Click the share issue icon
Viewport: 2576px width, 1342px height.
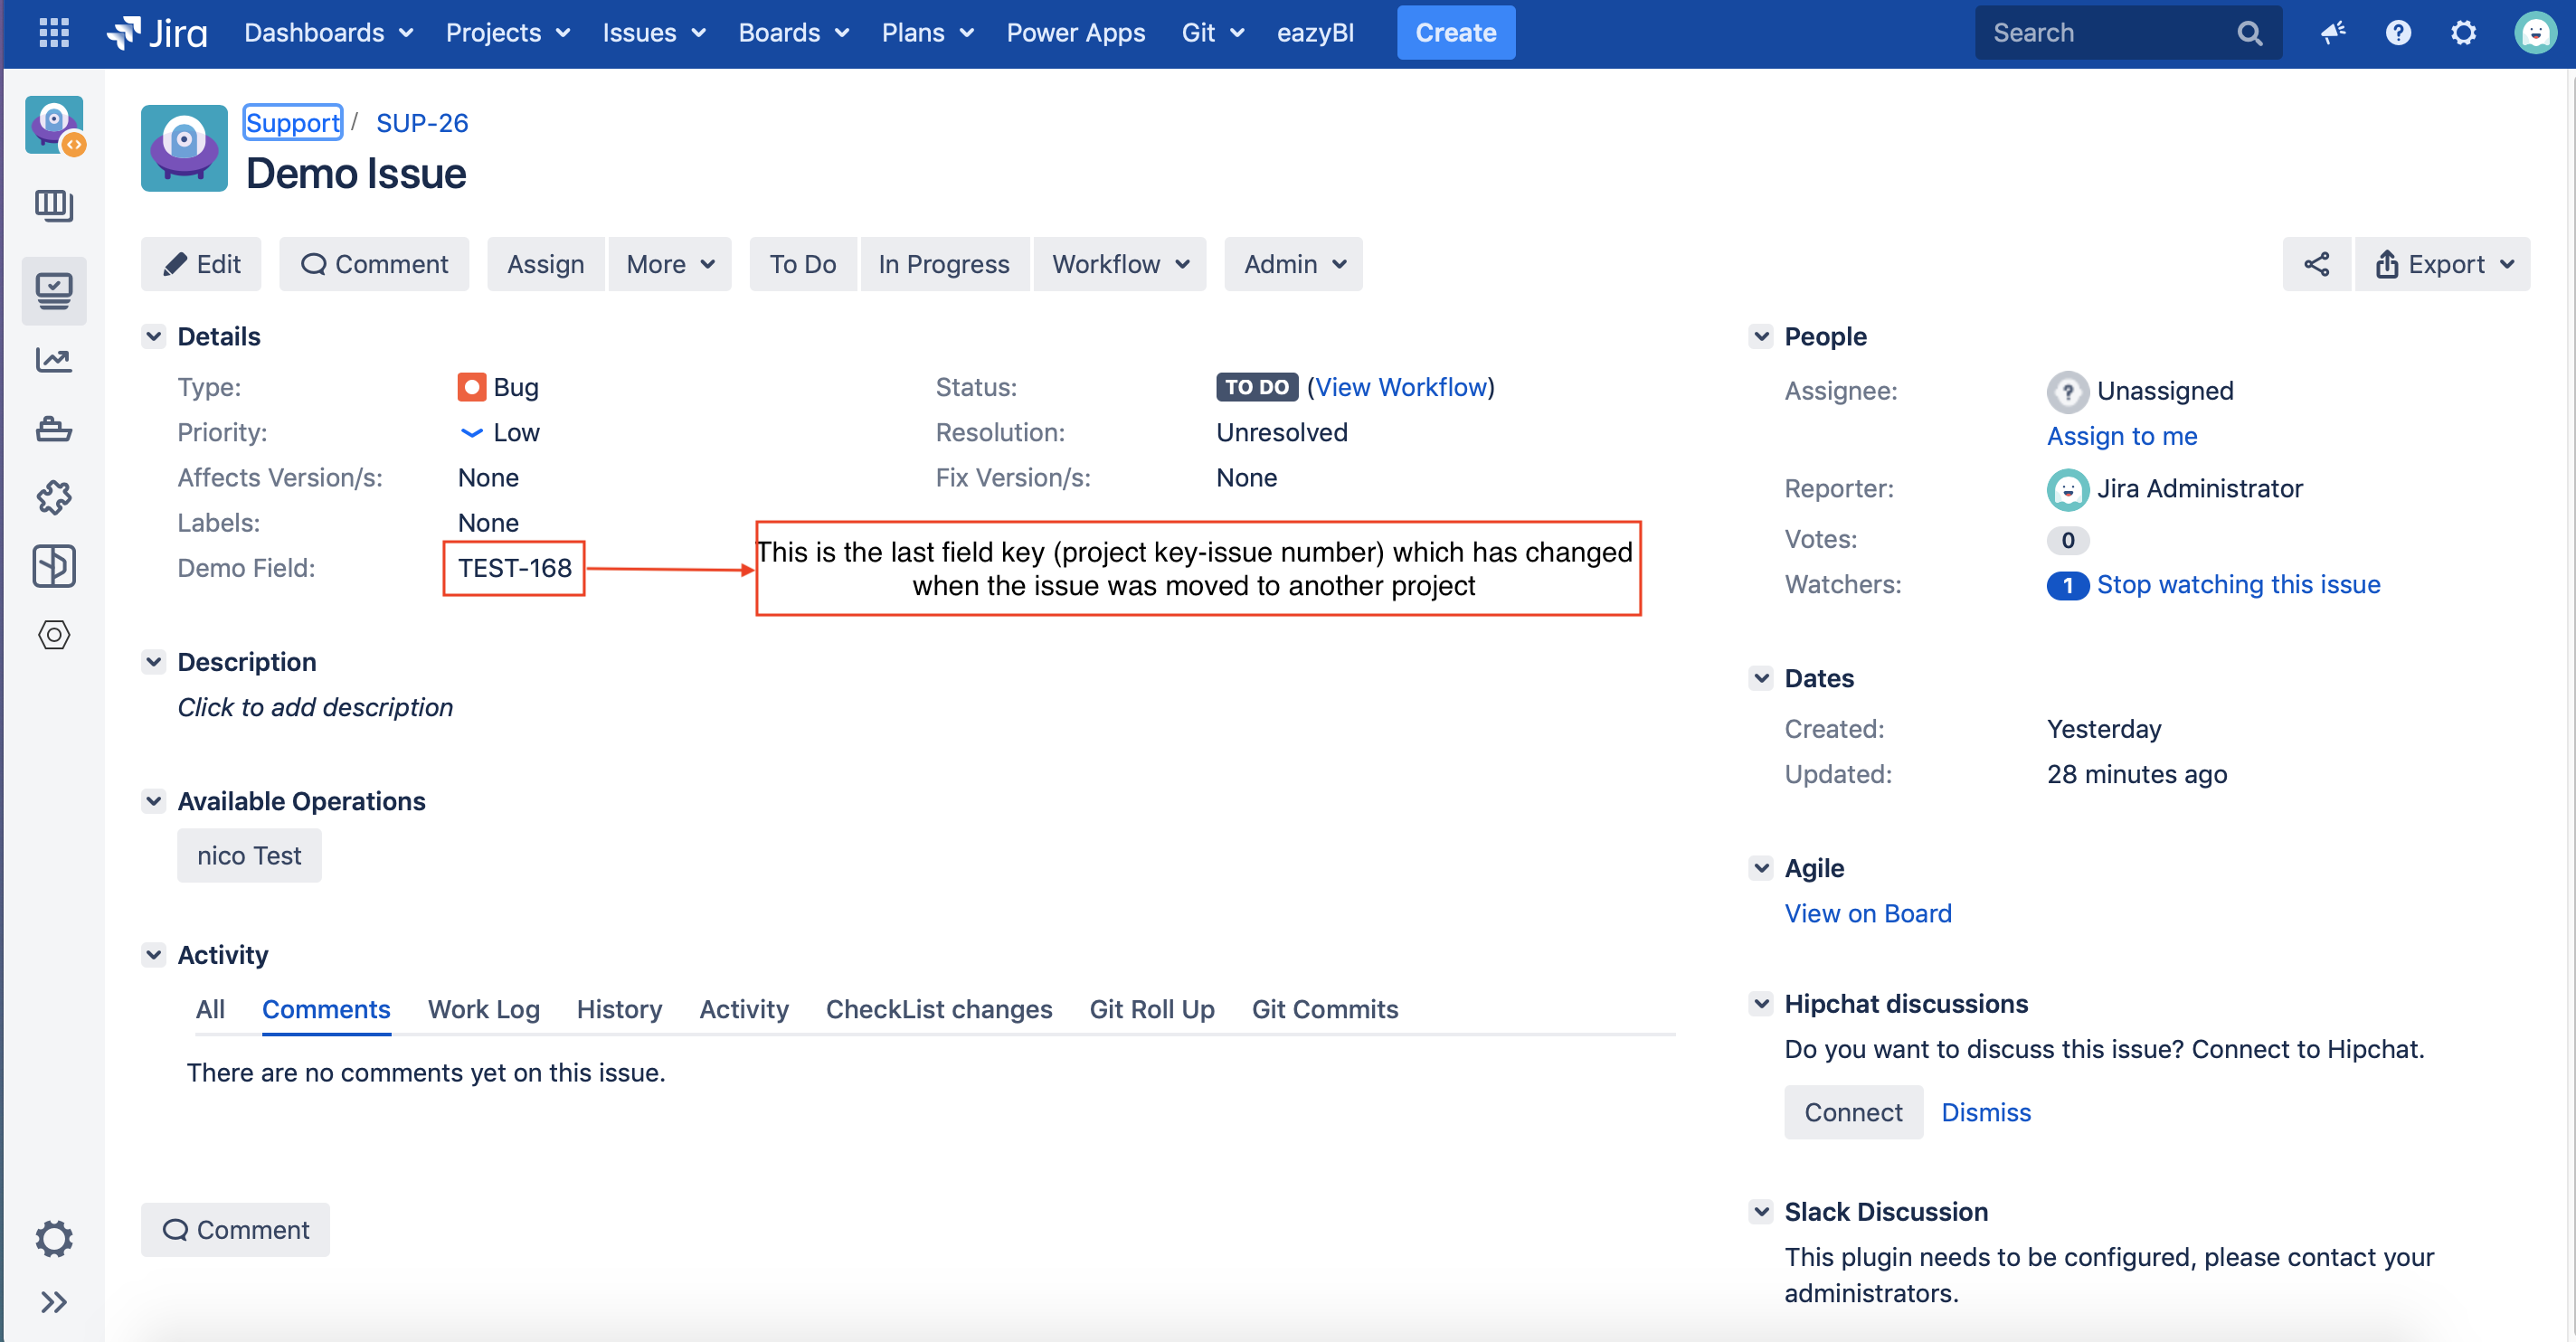point(2316,264)
